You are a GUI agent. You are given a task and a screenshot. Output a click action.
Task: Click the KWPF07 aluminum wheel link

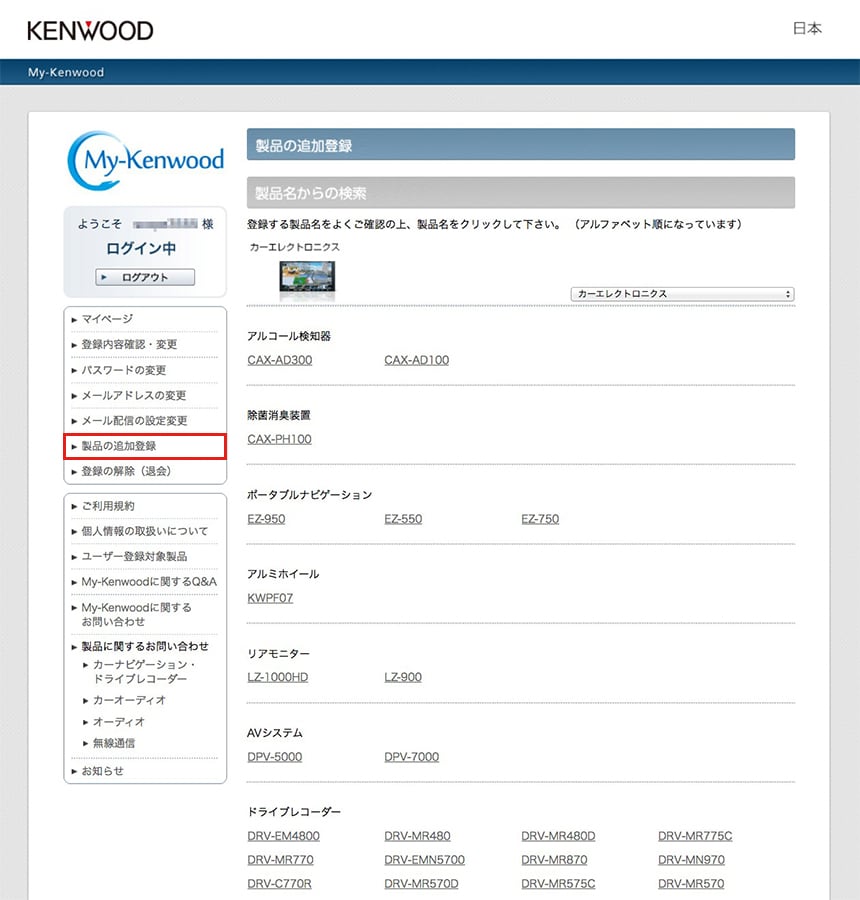[270, 598]
